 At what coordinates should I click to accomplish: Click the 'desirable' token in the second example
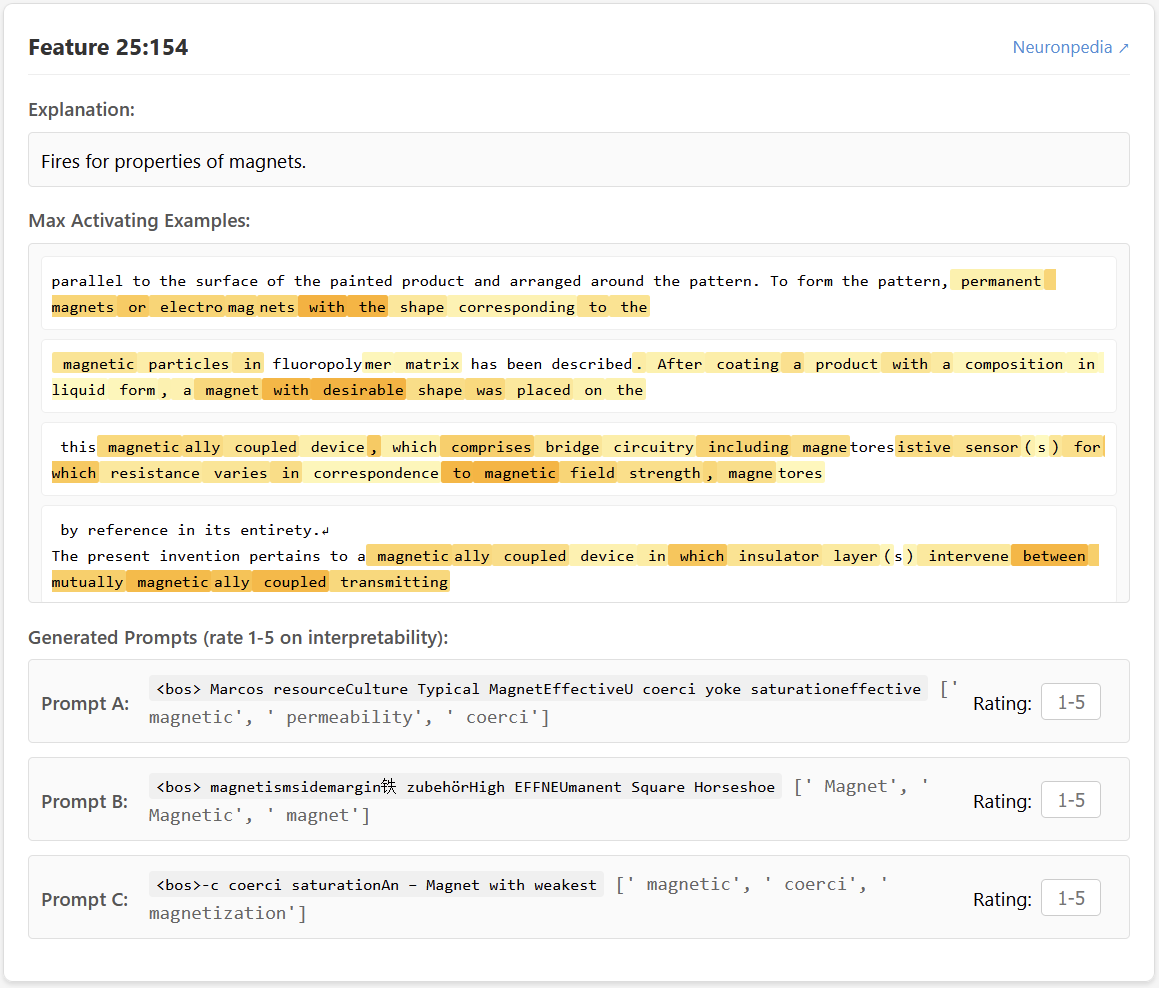tap(363, 390)
